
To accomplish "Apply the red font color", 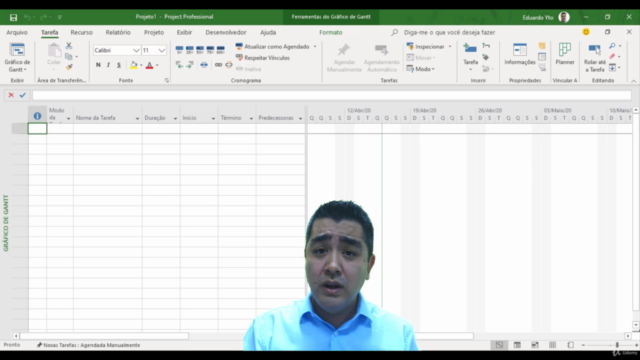I will coord(149,65).
